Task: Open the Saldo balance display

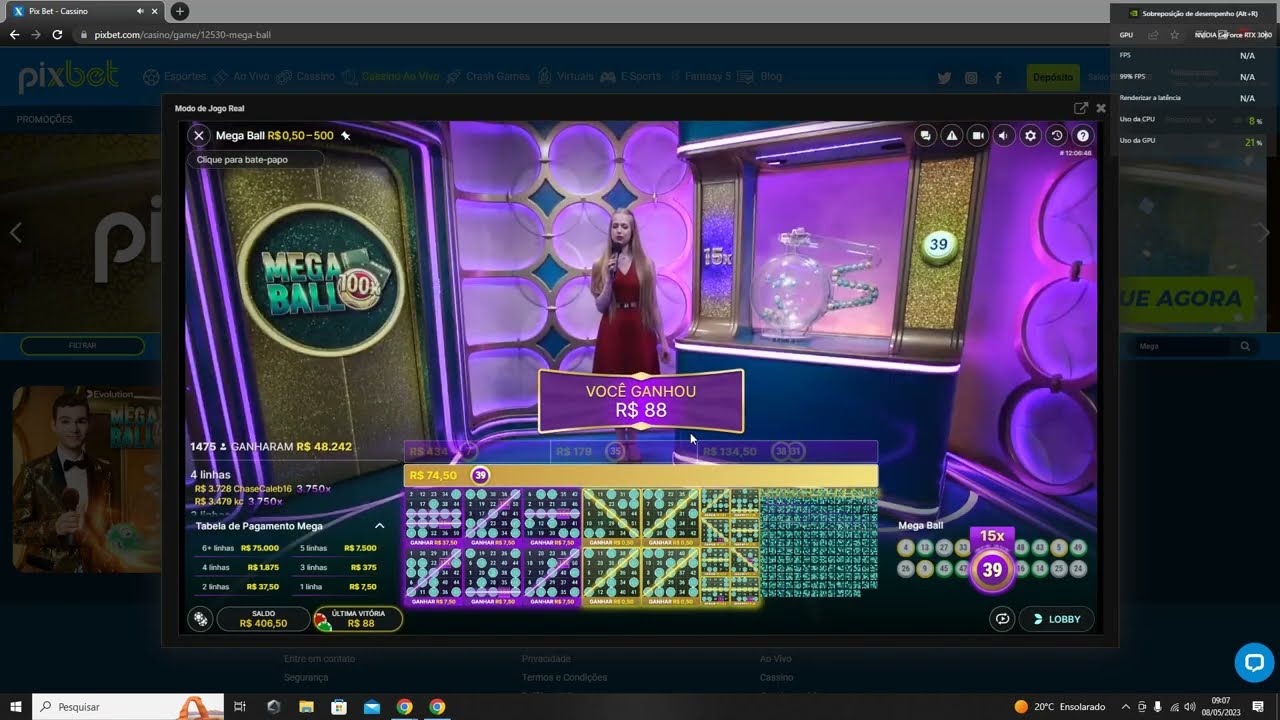Action: coord(263,619)
